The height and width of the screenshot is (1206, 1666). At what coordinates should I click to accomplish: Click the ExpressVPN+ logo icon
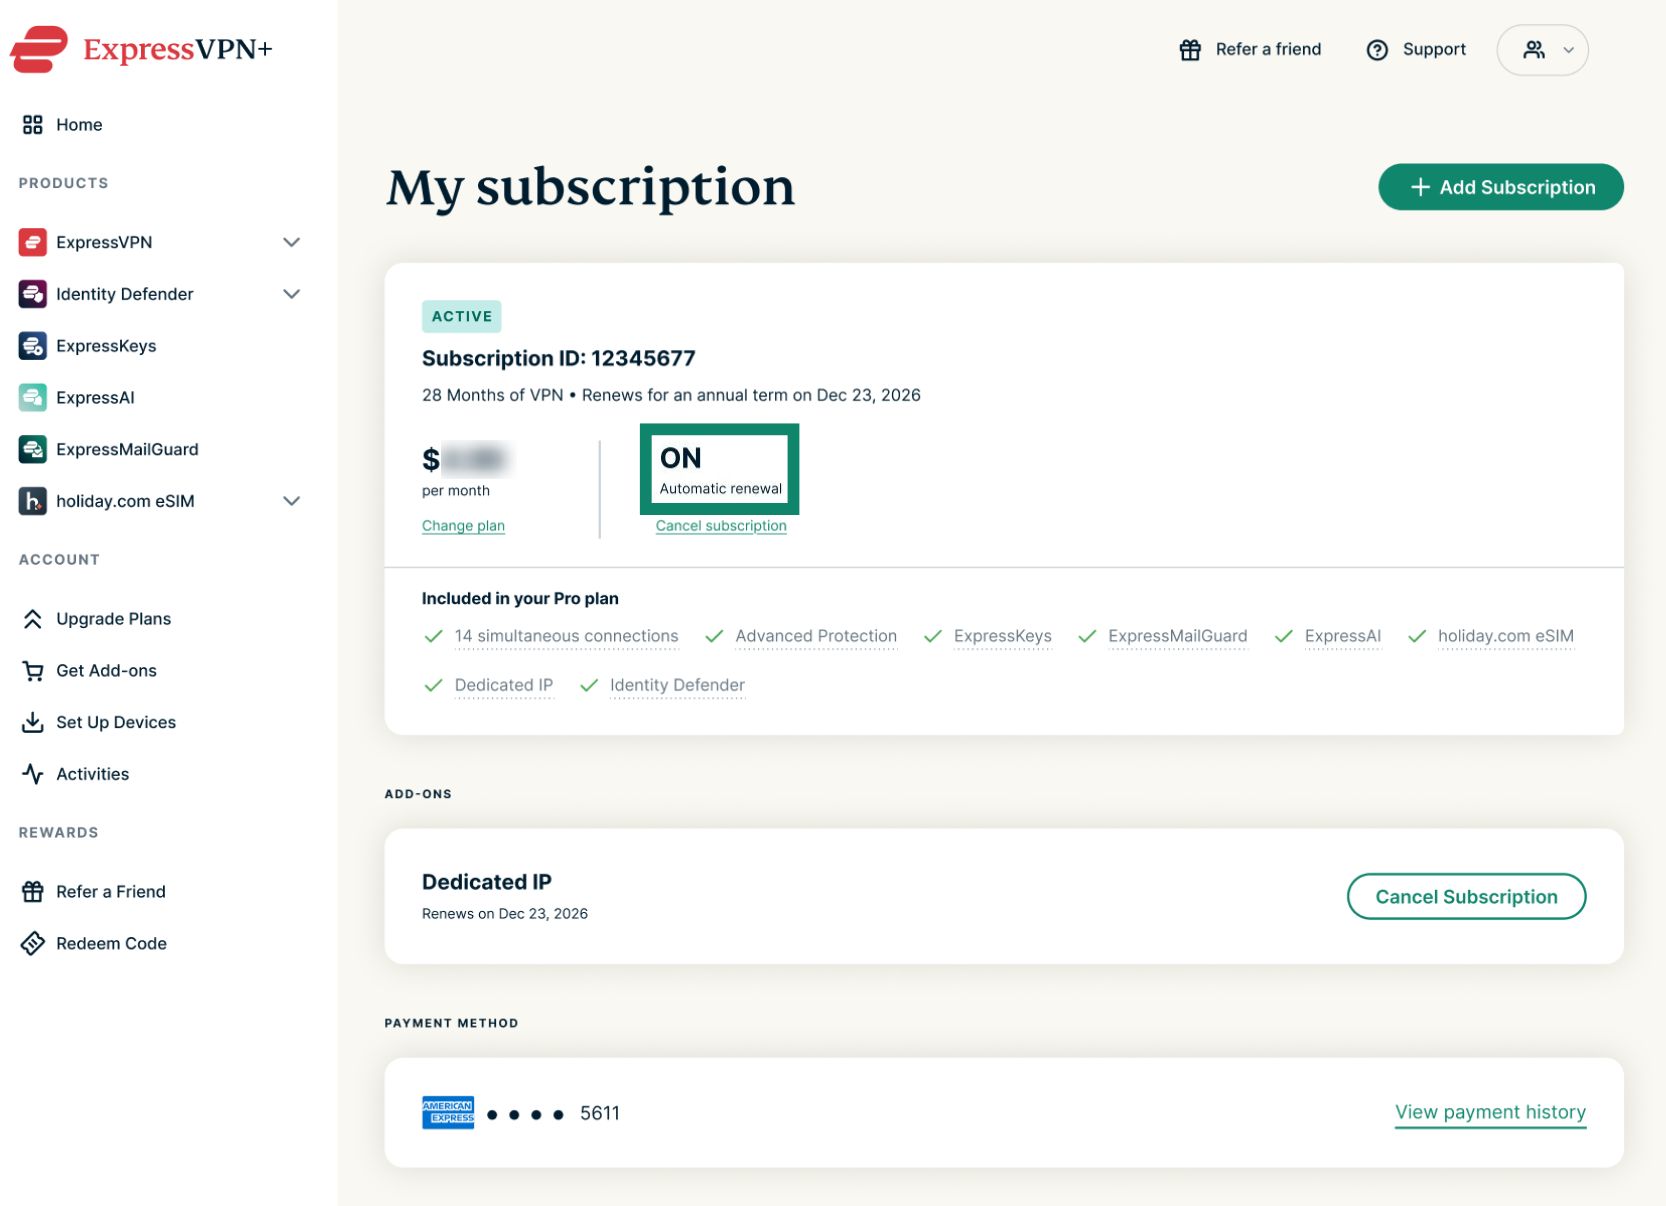pyautogui.click(x=39, y=49)
